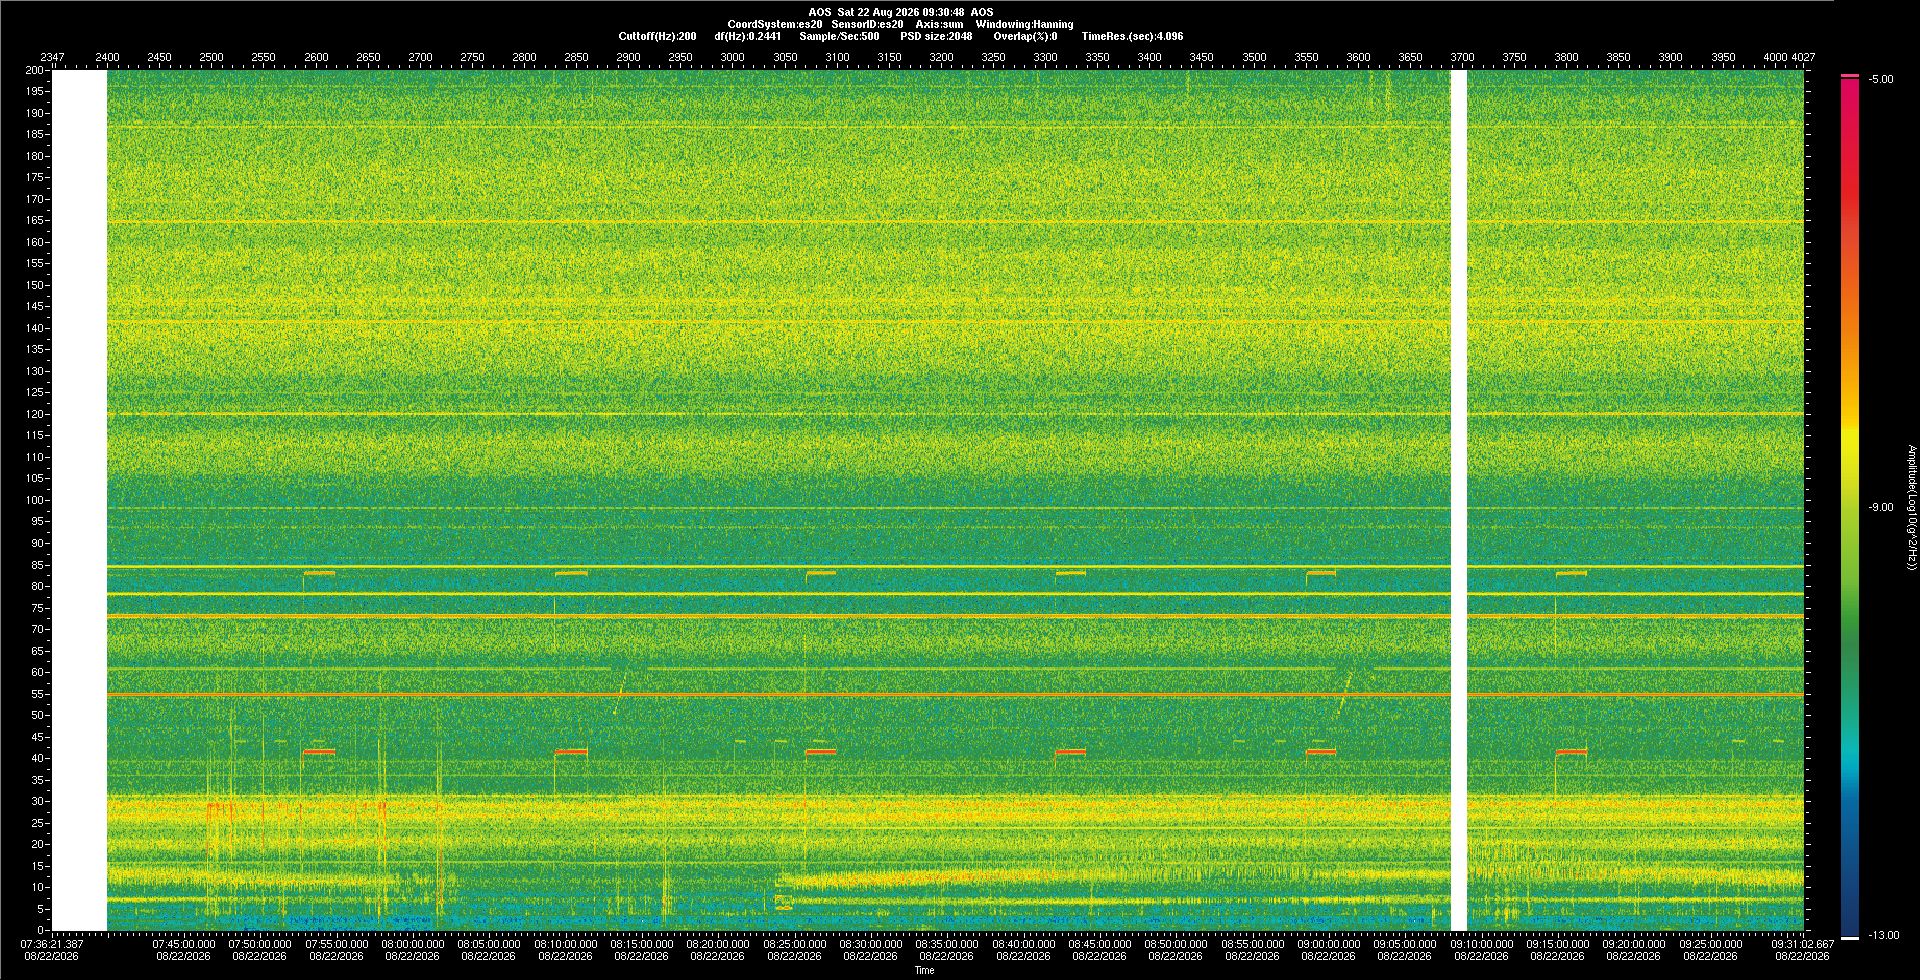
Task: Click the '-5.00' color scale label
Action: pyautogui.click(x=1881, y=79)
